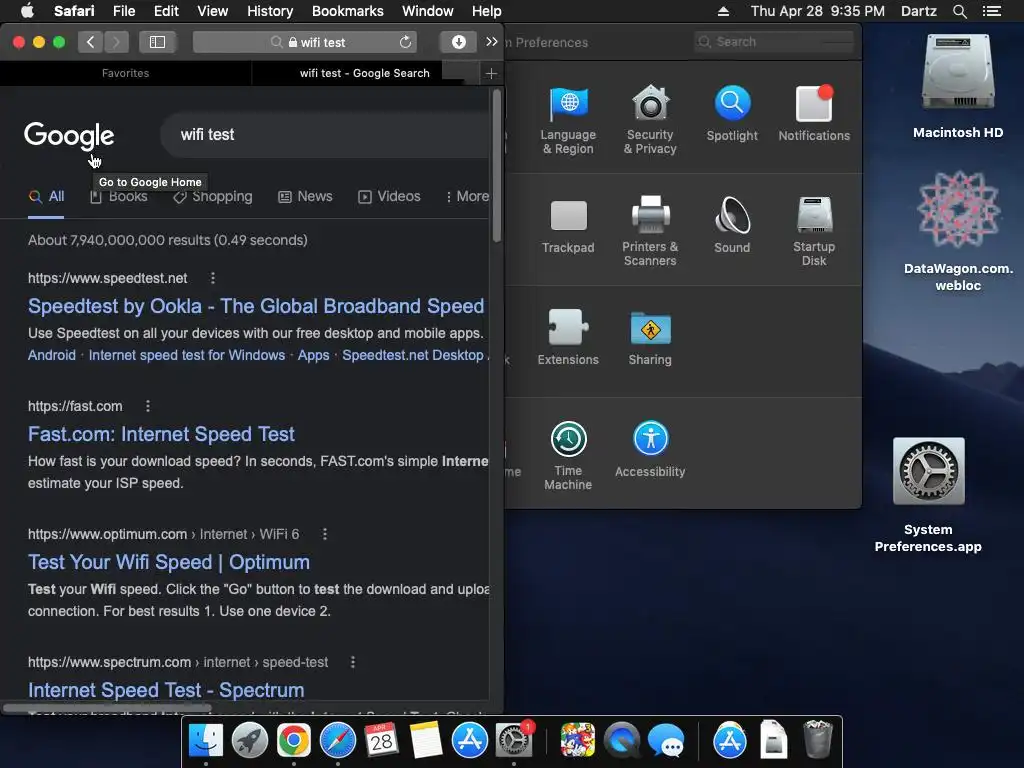
Task: Open the Apple menu
Action: click(27, 11)
